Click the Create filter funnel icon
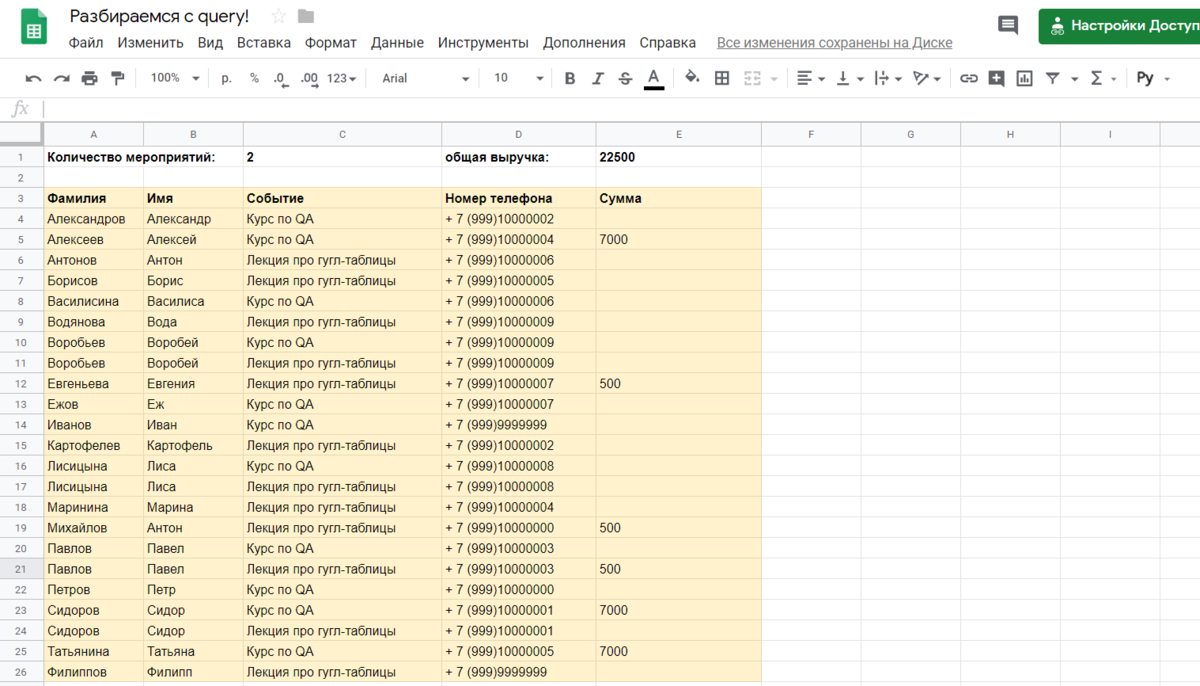This screenshot has width=1200, height=686. tap(1053, 78)
